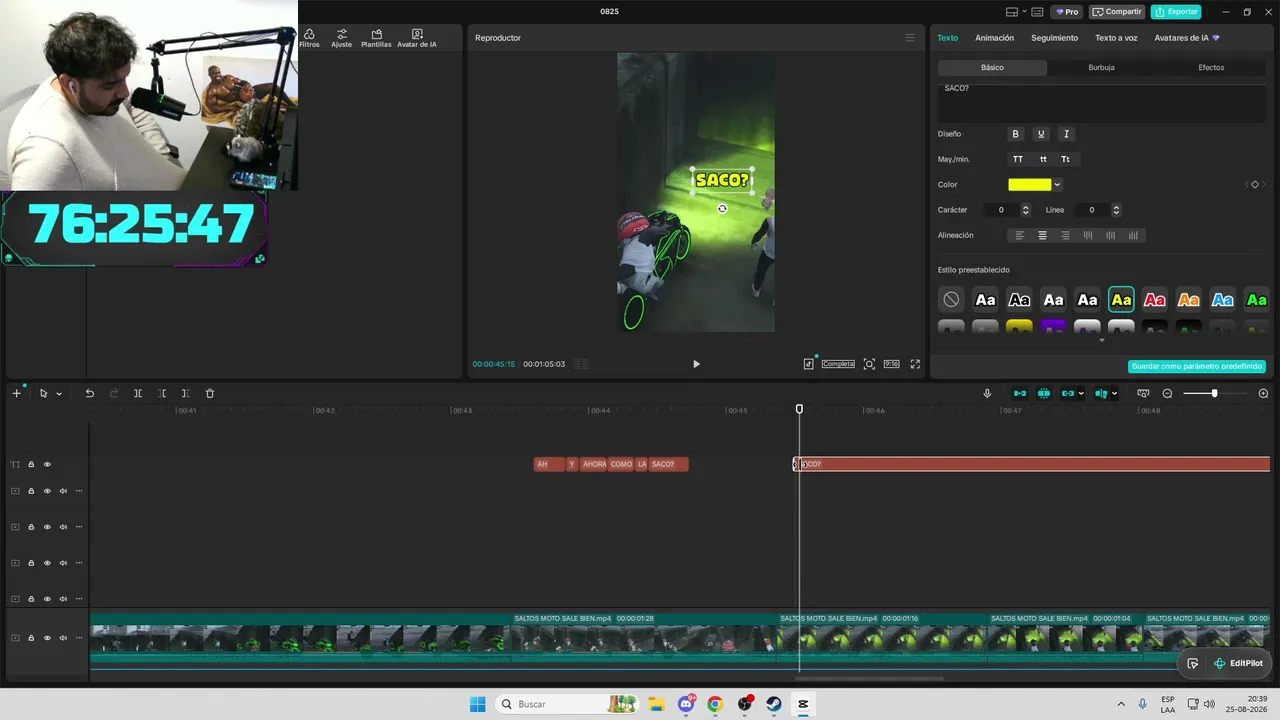Open the Plantillas panel

pos(376,38)
